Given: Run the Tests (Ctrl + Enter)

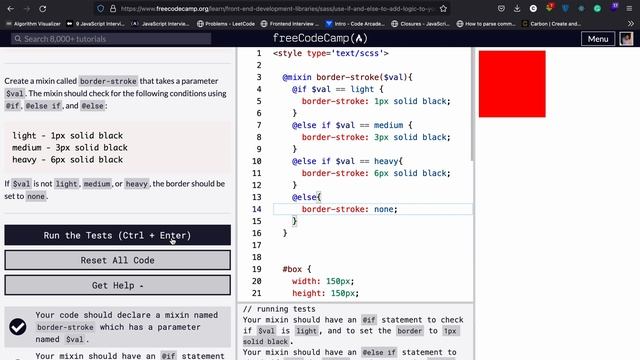Looking at the screenshot, I should [118, 235].
